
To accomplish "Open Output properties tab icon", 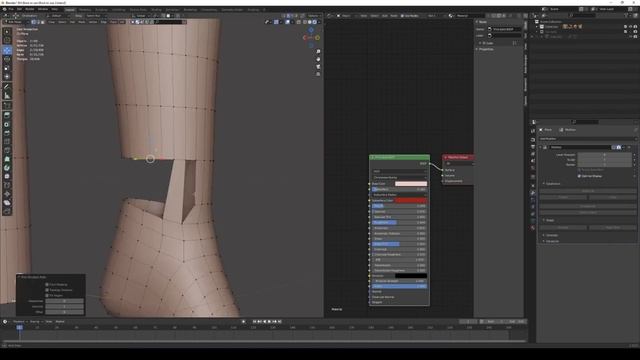I will click(533, 147).
